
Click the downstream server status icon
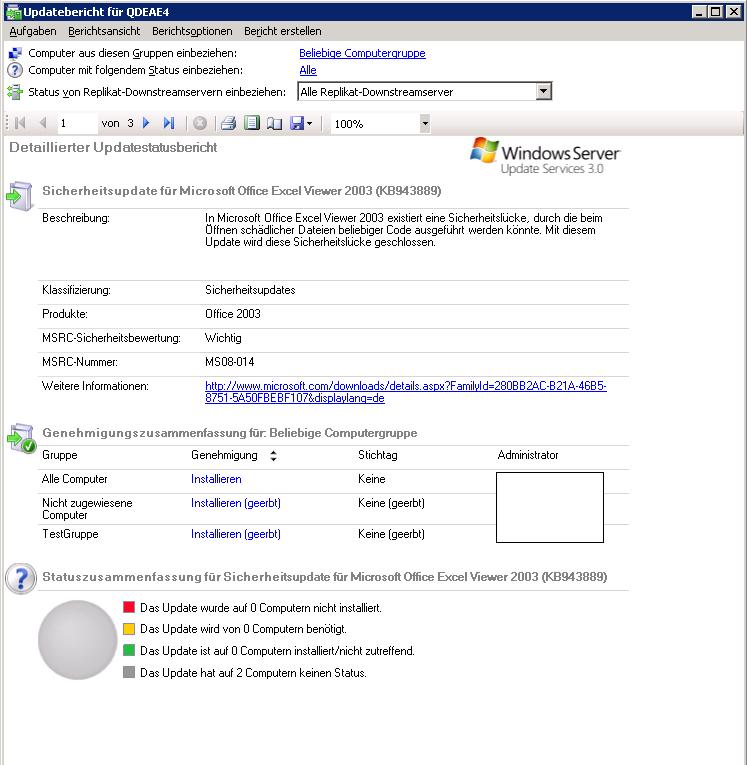(15, 92)
